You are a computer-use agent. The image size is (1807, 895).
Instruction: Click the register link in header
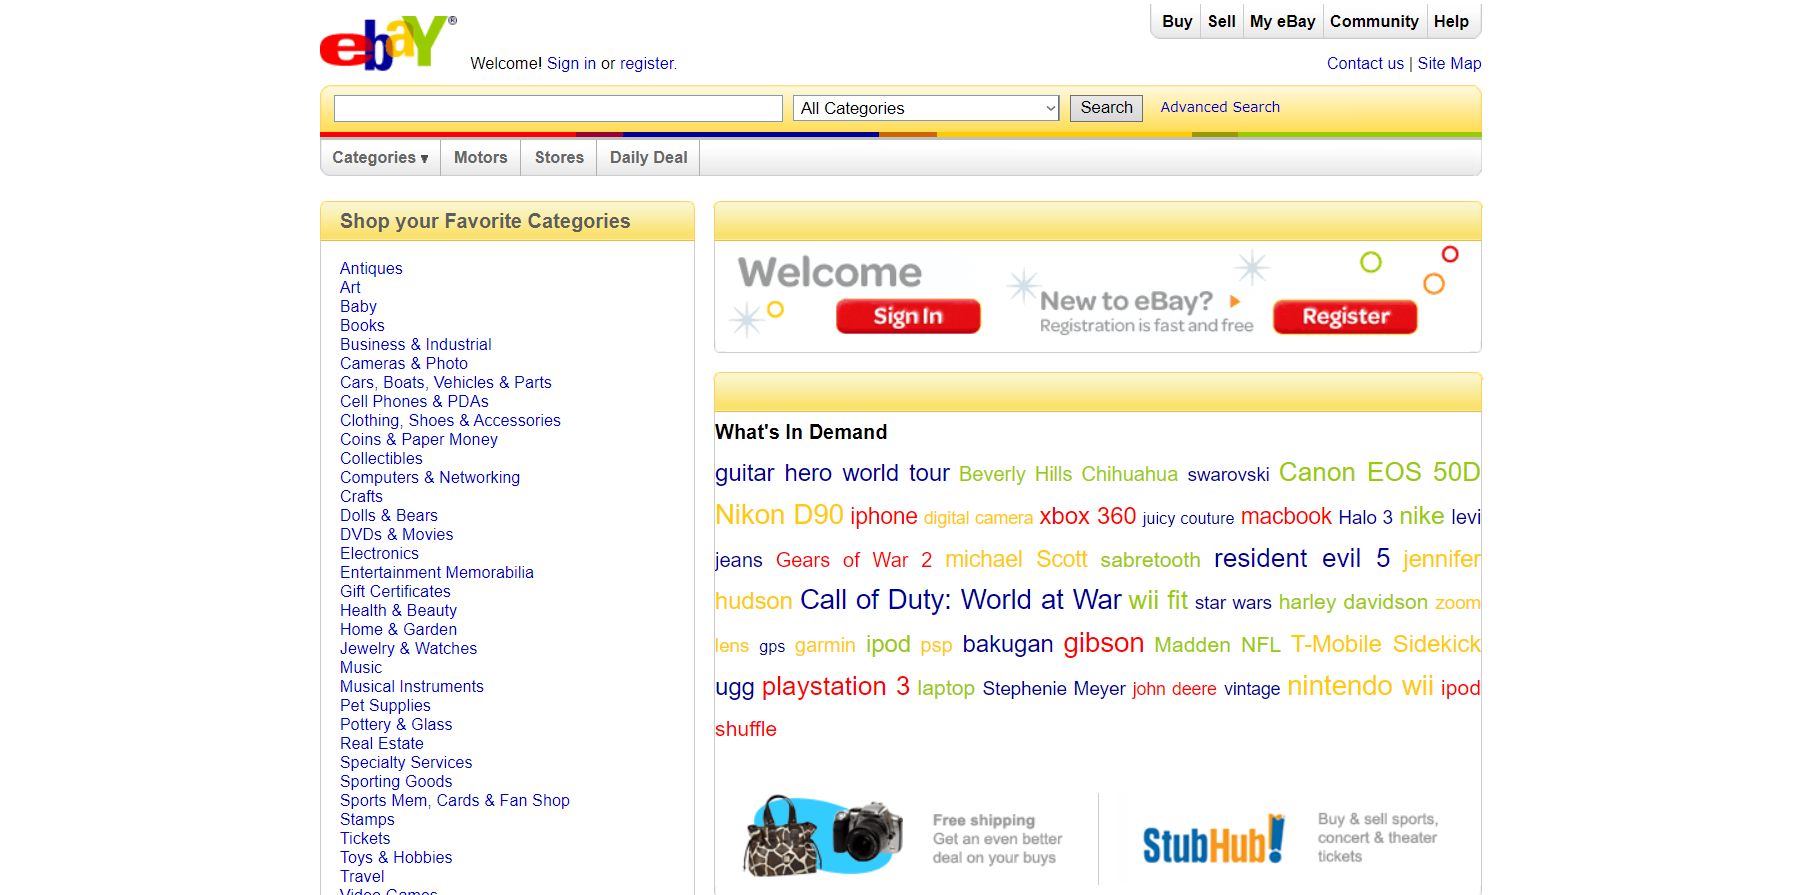[x=647, y=63]
